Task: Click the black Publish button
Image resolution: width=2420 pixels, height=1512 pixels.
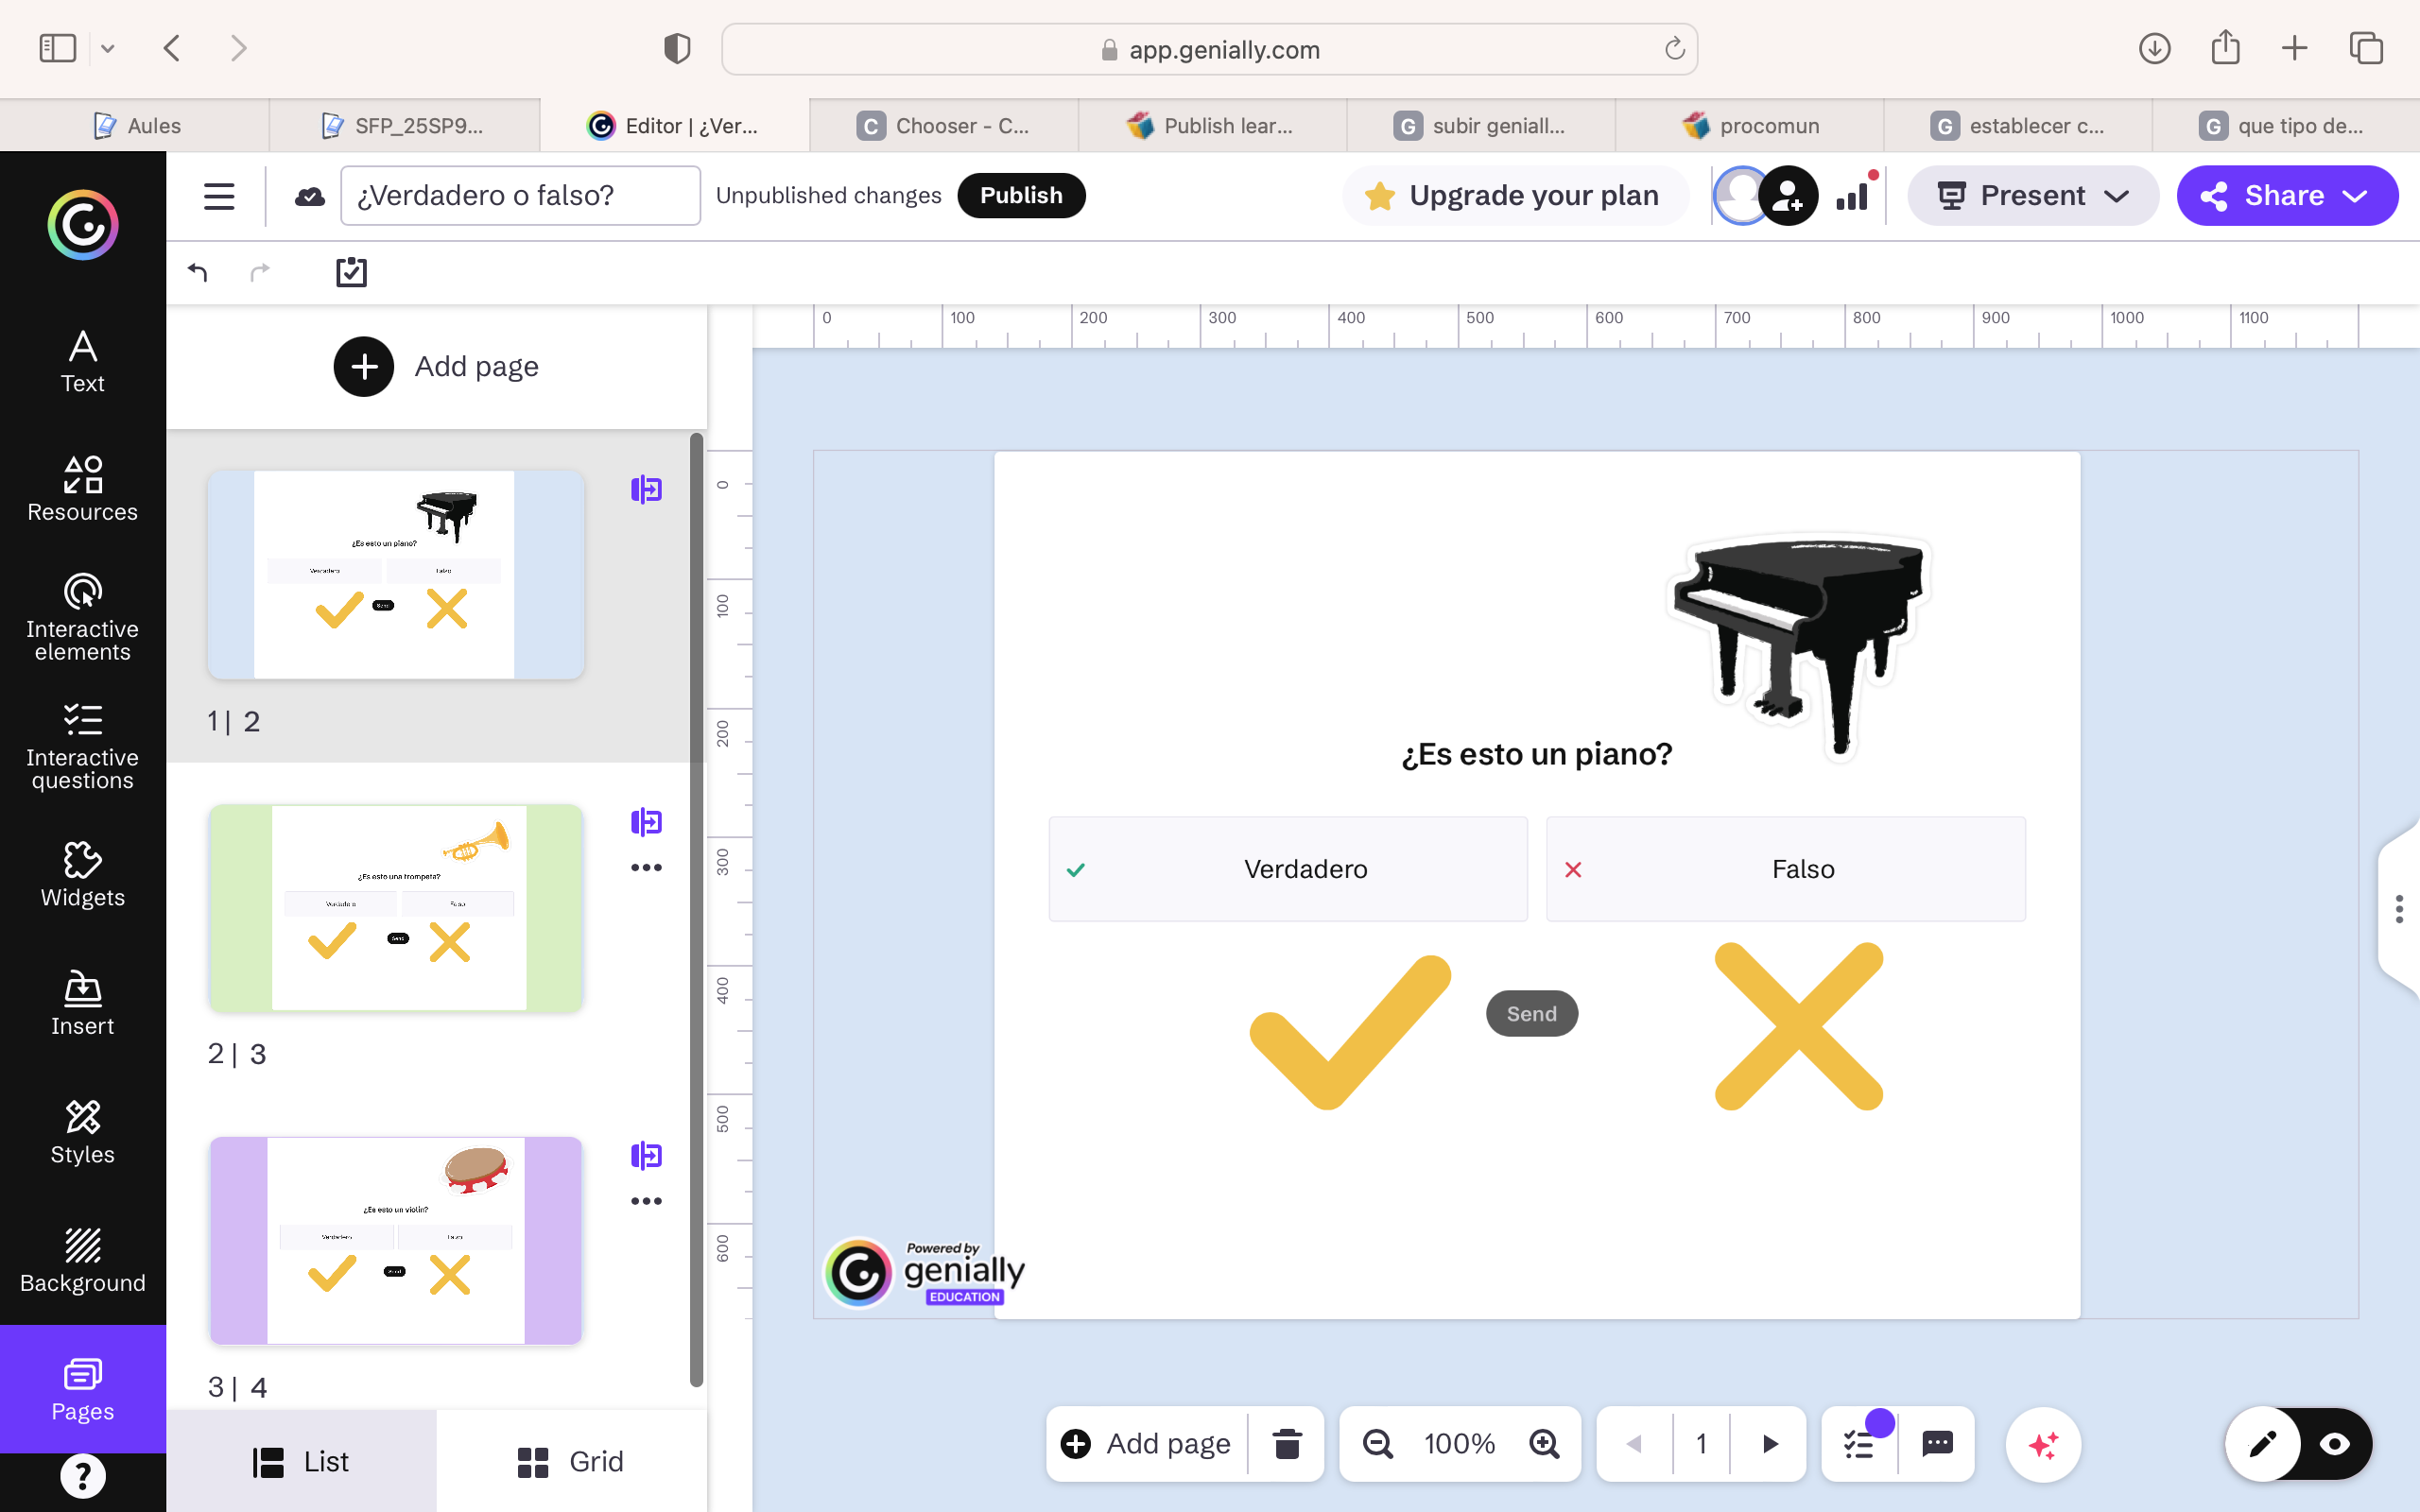Action: pos(1020,195)
